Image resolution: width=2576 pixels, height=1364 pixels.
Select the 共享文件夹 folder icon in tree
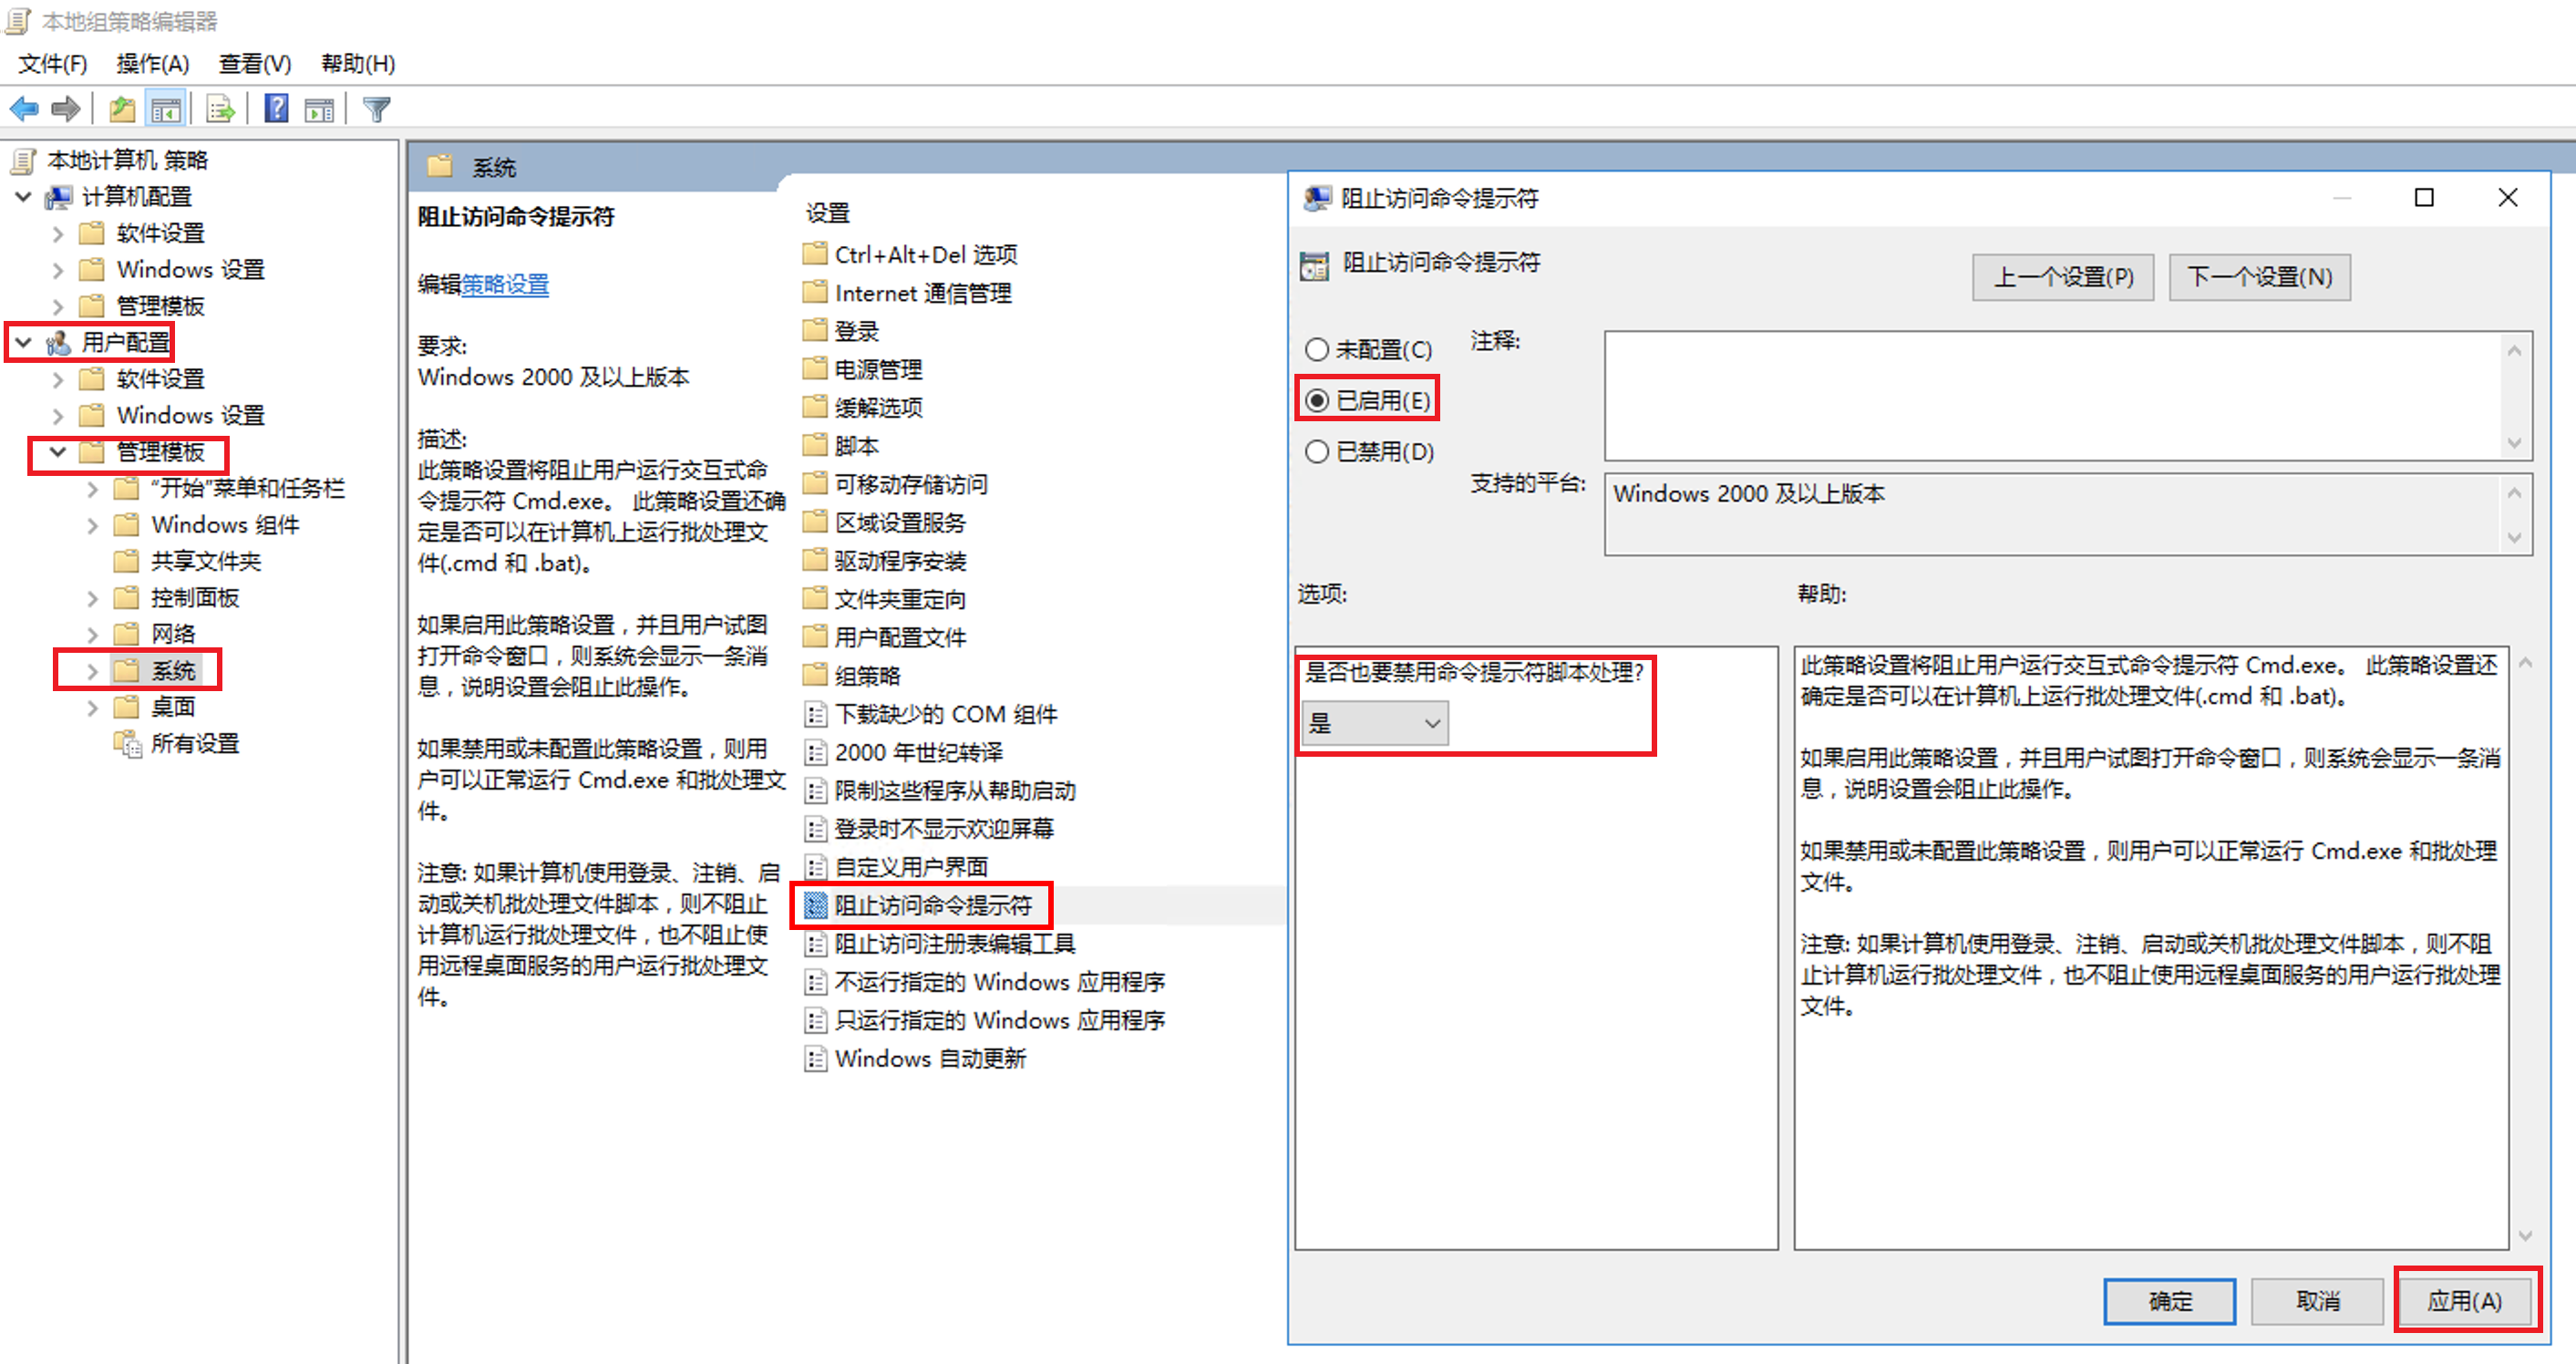click(x=127, y=560)
